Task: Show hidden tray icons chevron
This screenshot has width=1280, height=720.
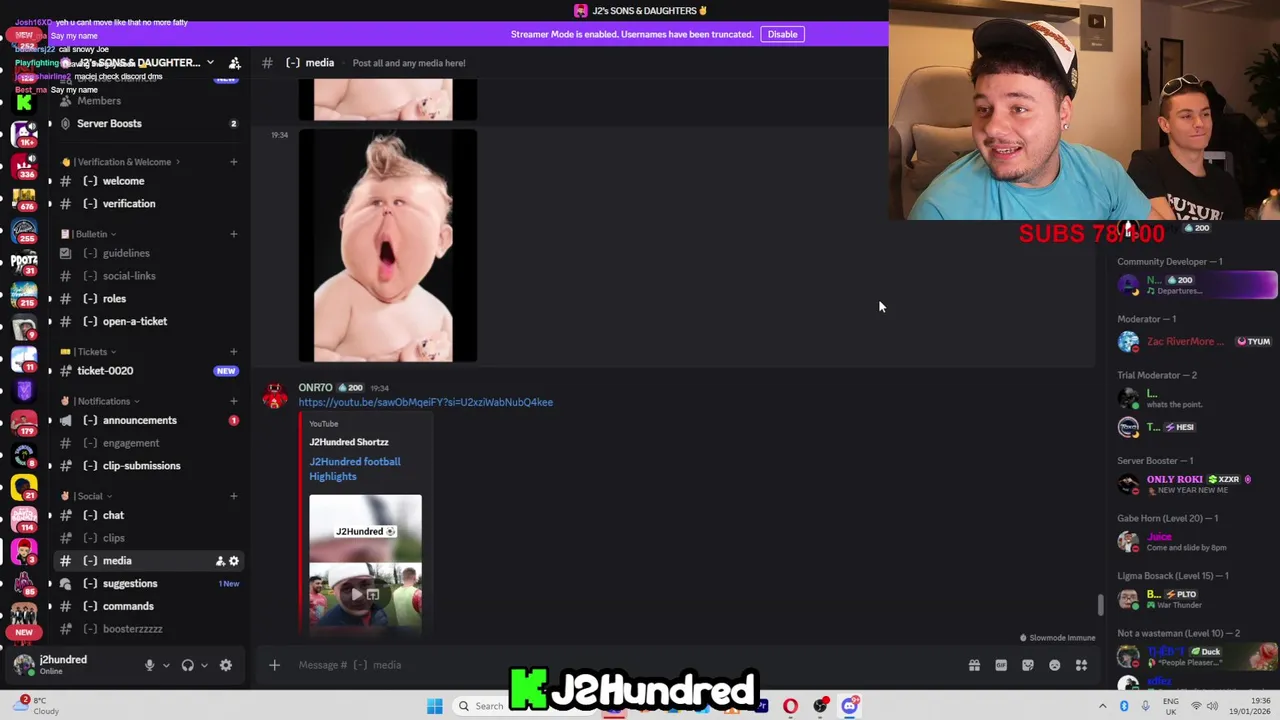Action: pyautogui.click(x=1103, y=706)
